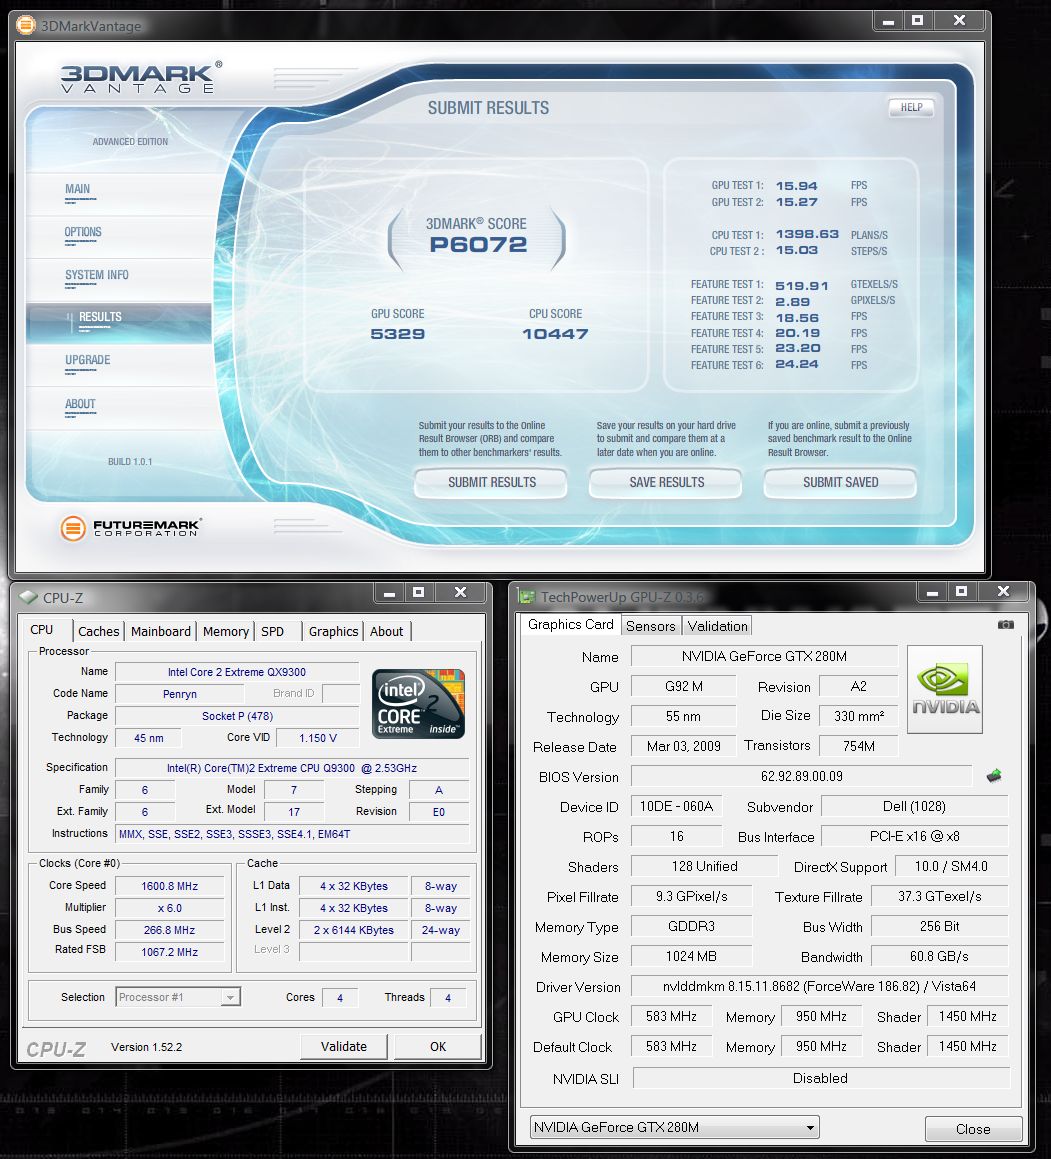Viewport: 1051px width, 1159px height.
Task: Click the Futuremark Corporation logo
Action: [131, 528]
